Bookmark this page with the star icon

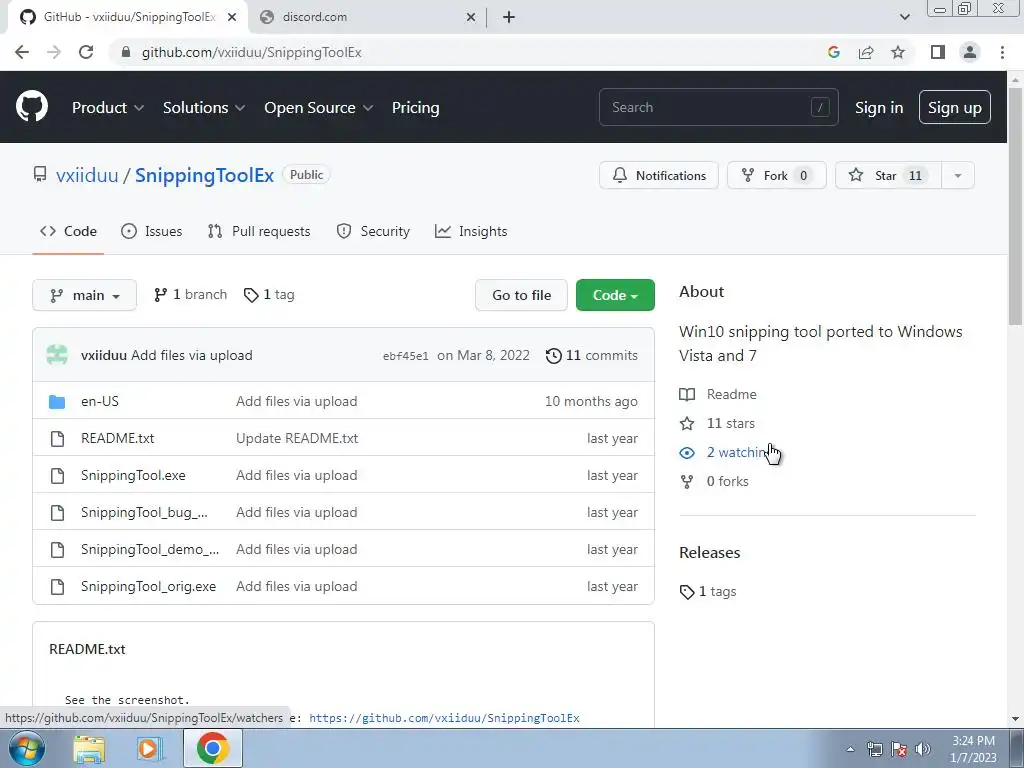(898, 52)
